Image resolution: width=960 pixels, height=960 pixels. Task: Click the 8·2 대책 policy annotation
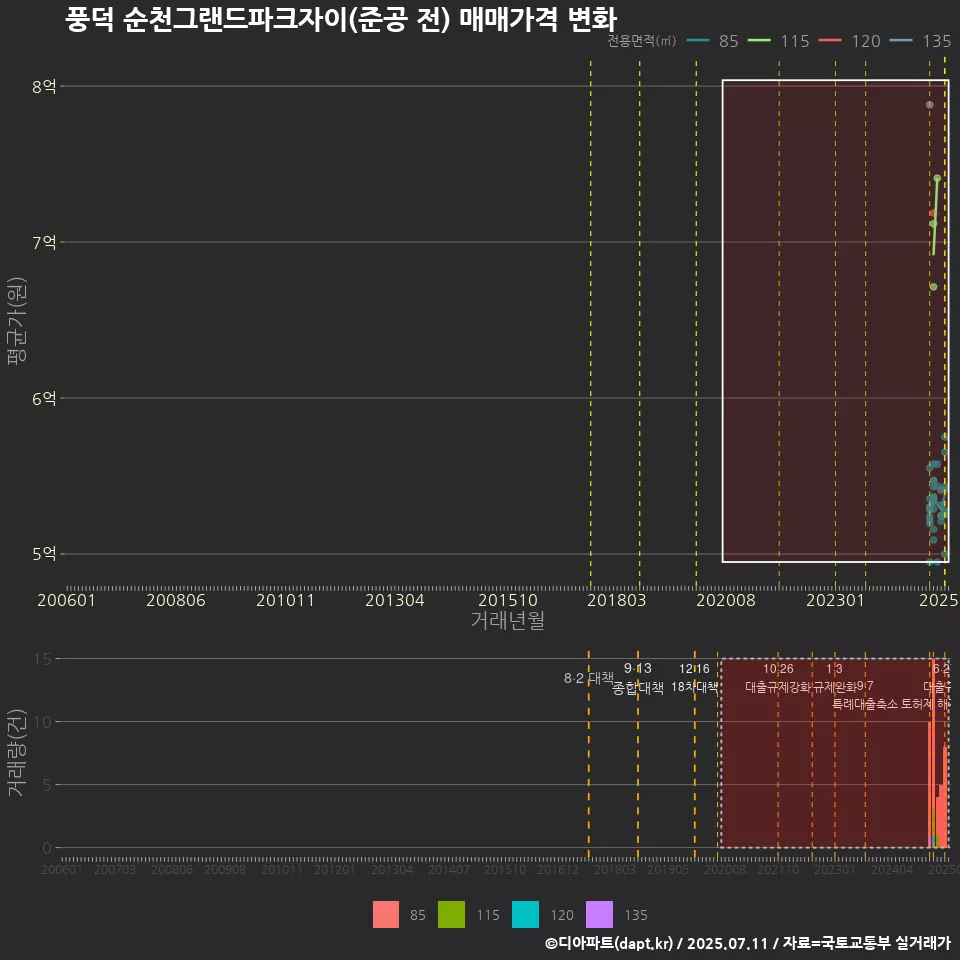click(x=588, y=678)
